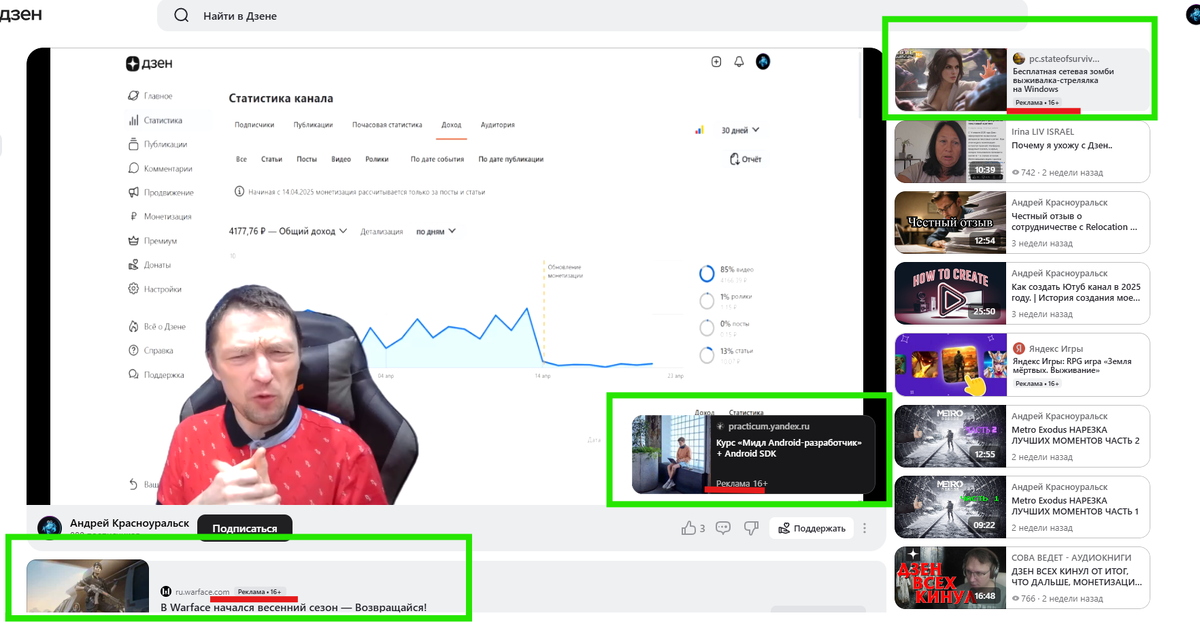
Task: Click the profile avatar in video header
Action: (763, 62)
